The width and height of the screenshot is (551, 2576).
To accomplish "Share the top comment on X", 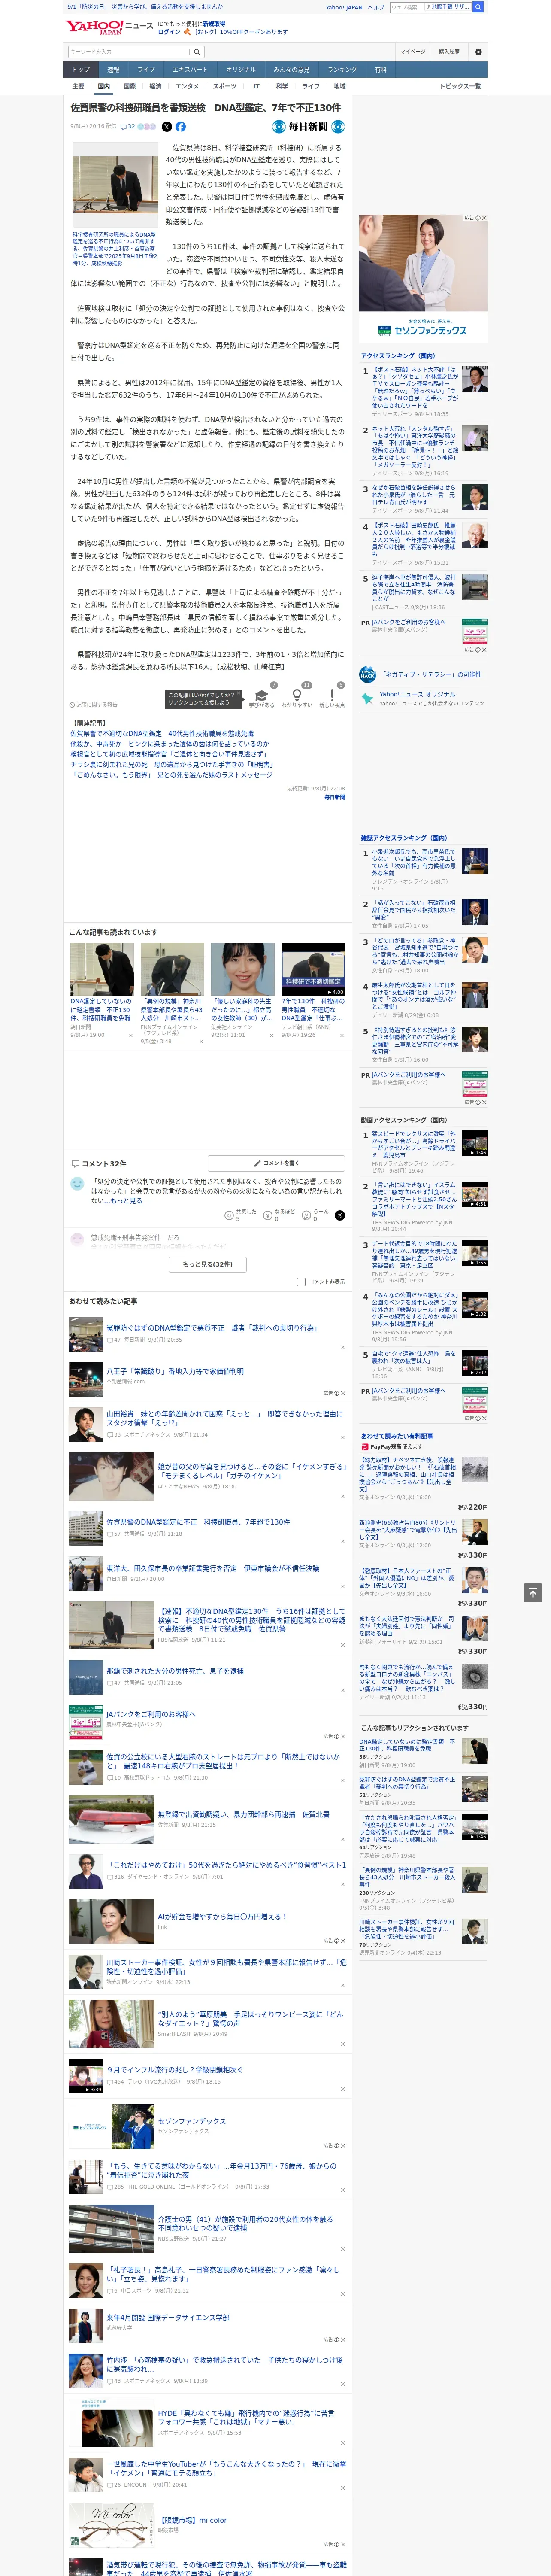I will (339, 1215).
